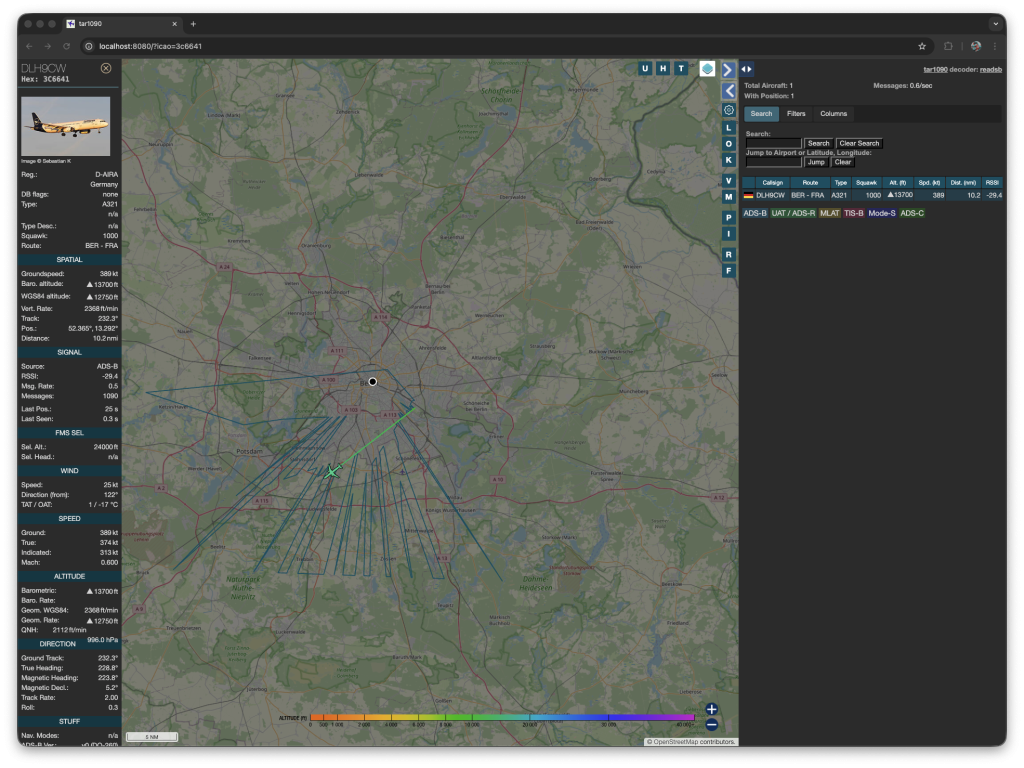Click the U units button on the map
This screenshot has height=768, width=1024.
coord(644,69)
